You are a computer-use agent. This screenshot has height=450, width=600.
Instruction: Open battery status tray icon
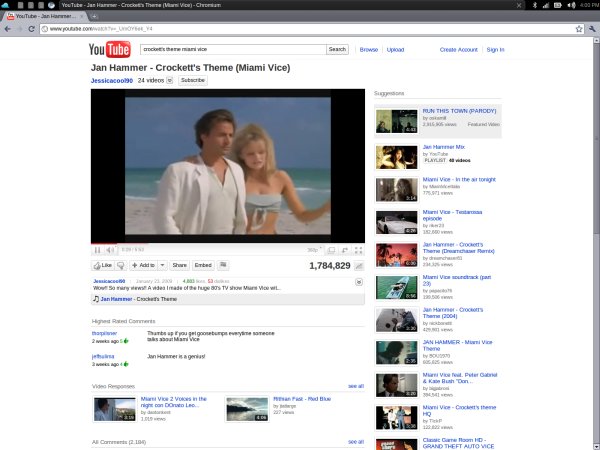coord(558,5)
